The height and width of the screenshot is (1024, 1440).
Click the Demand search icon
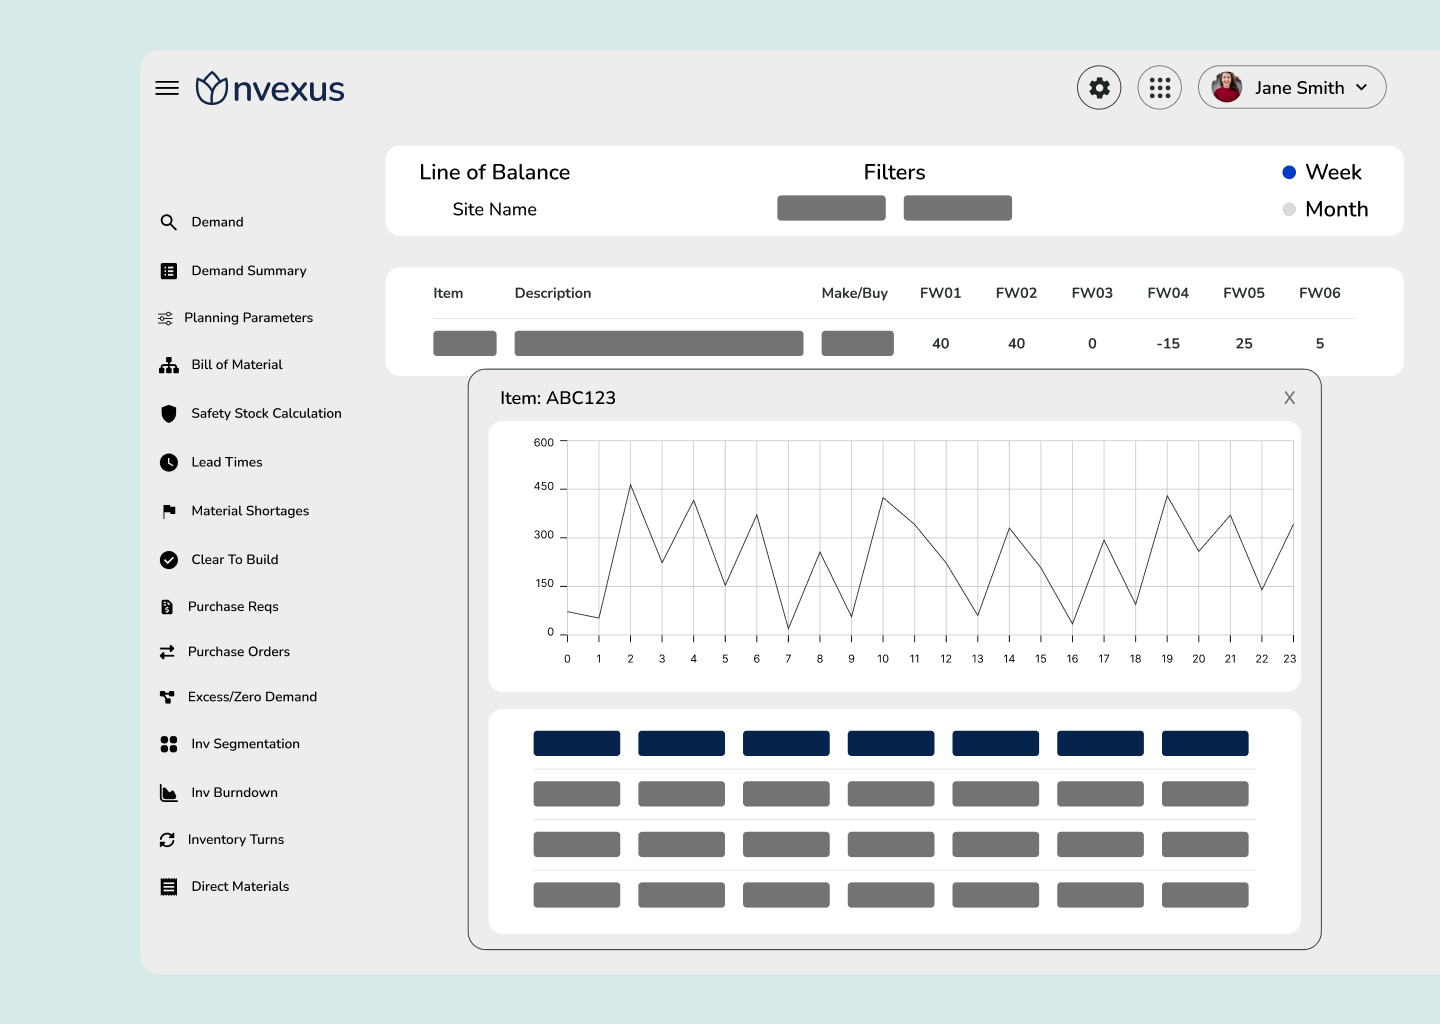(169, 222)
